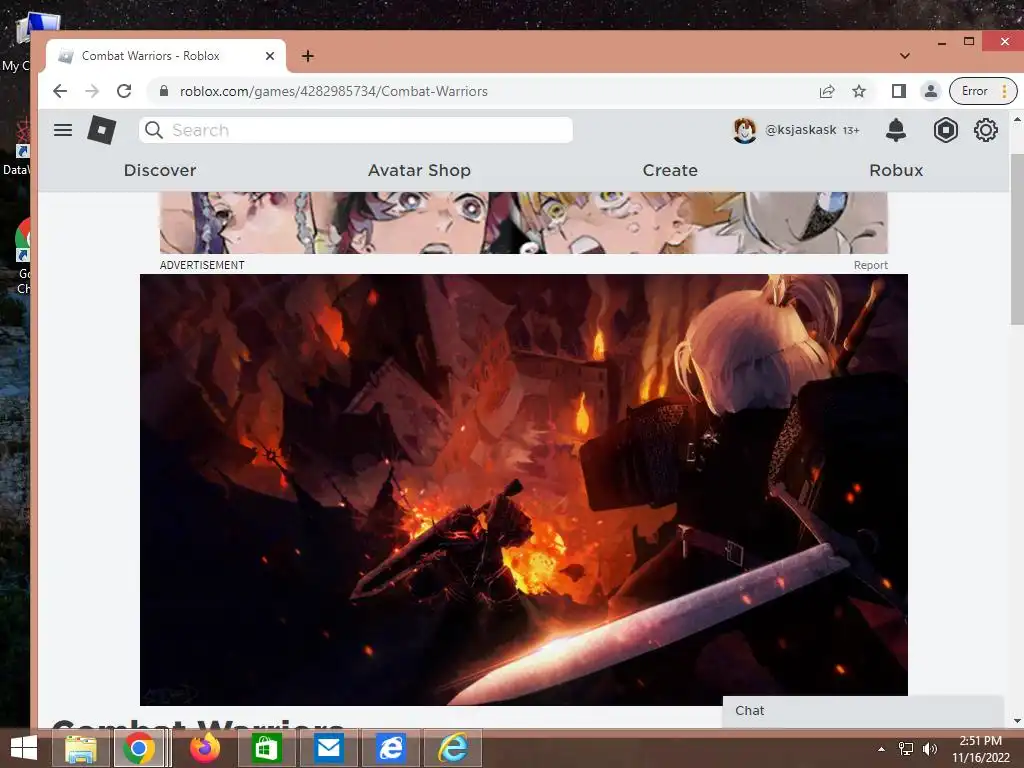
Task: Go forward to the next page
Action: pyautogui.click(x=92, y=91)
